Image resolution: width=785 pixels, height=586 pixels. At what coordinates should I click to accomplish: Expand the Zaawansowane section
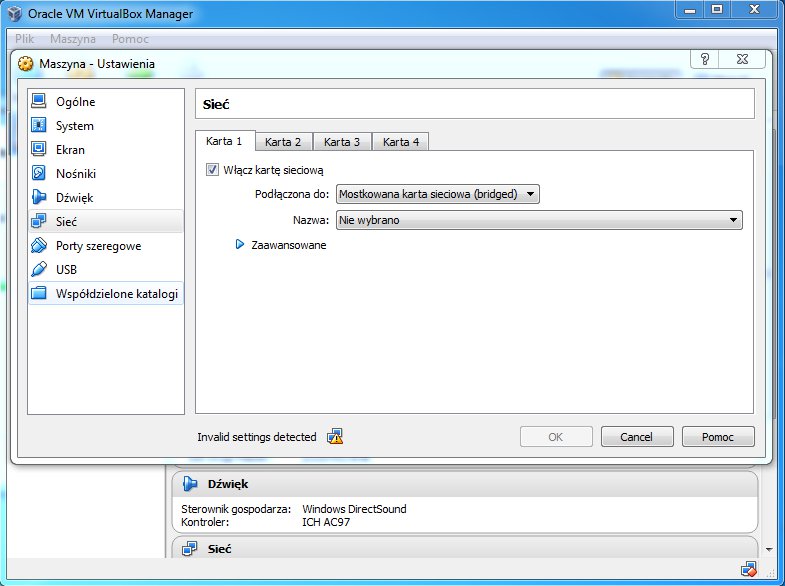(x=240, y=244)
